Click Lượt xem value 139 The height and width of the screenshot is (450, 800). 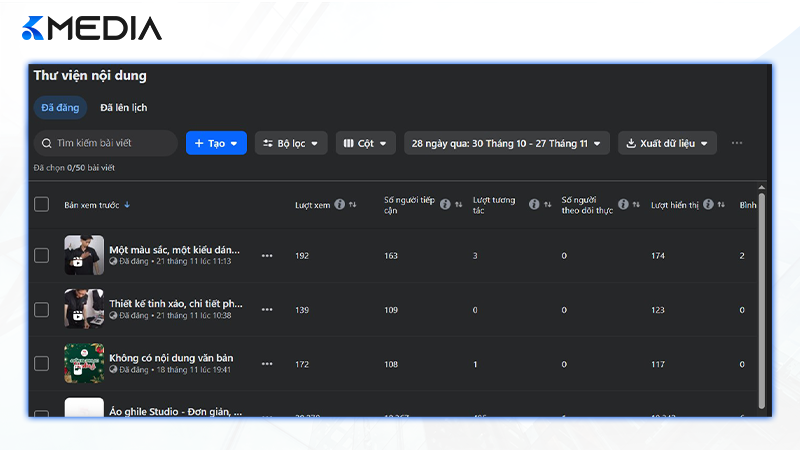302,310
